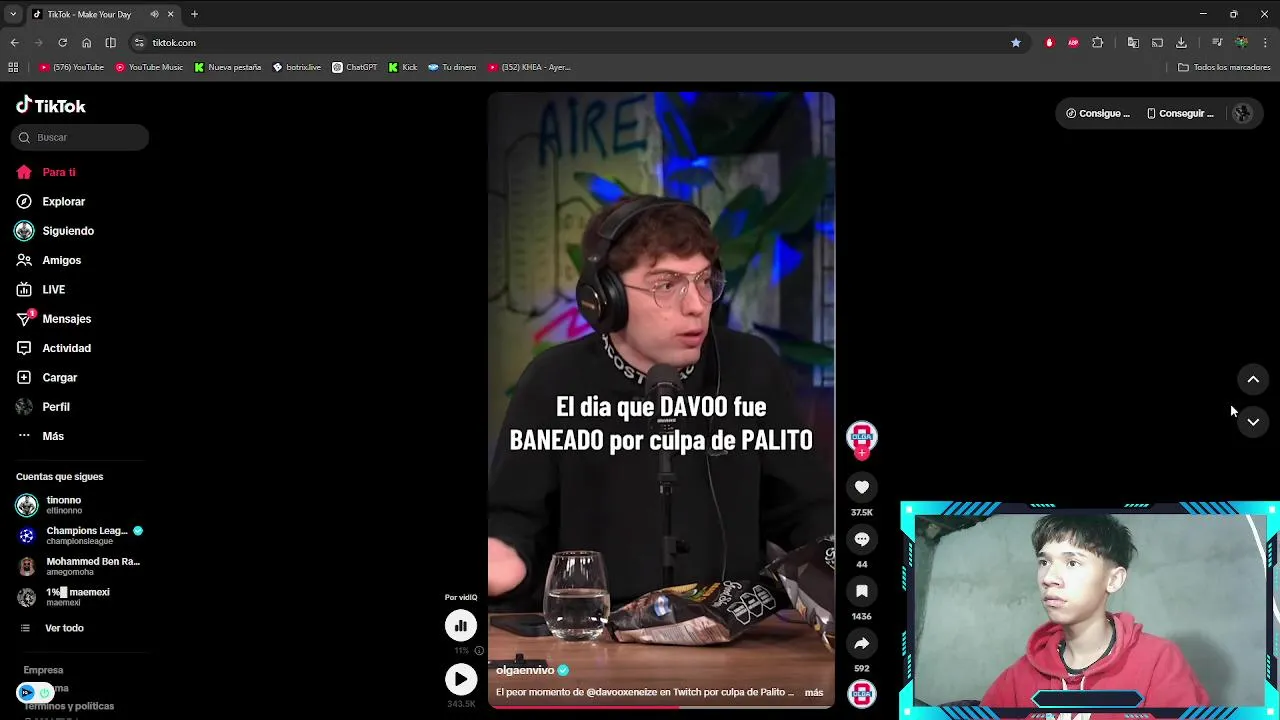Image resolution: width=1280 pixels, height=720 pixels.
Task: Follow olgaenvivo via plus badge
Action: tap(862, 453)
